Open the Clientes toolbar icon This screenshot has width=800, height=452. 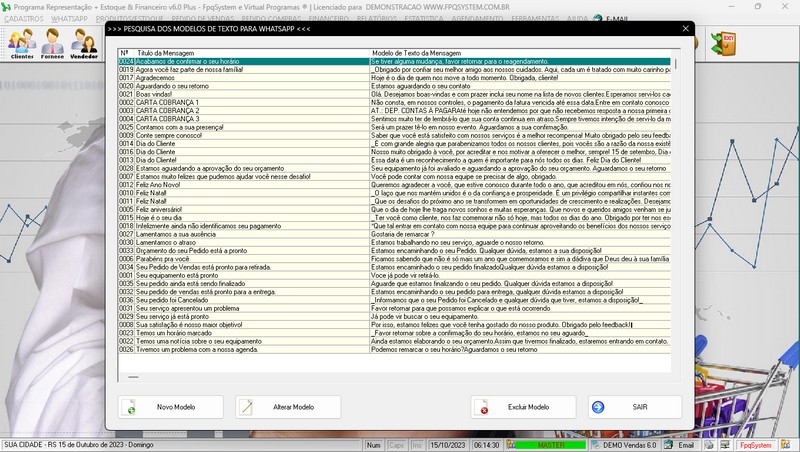tap(21, 44)
